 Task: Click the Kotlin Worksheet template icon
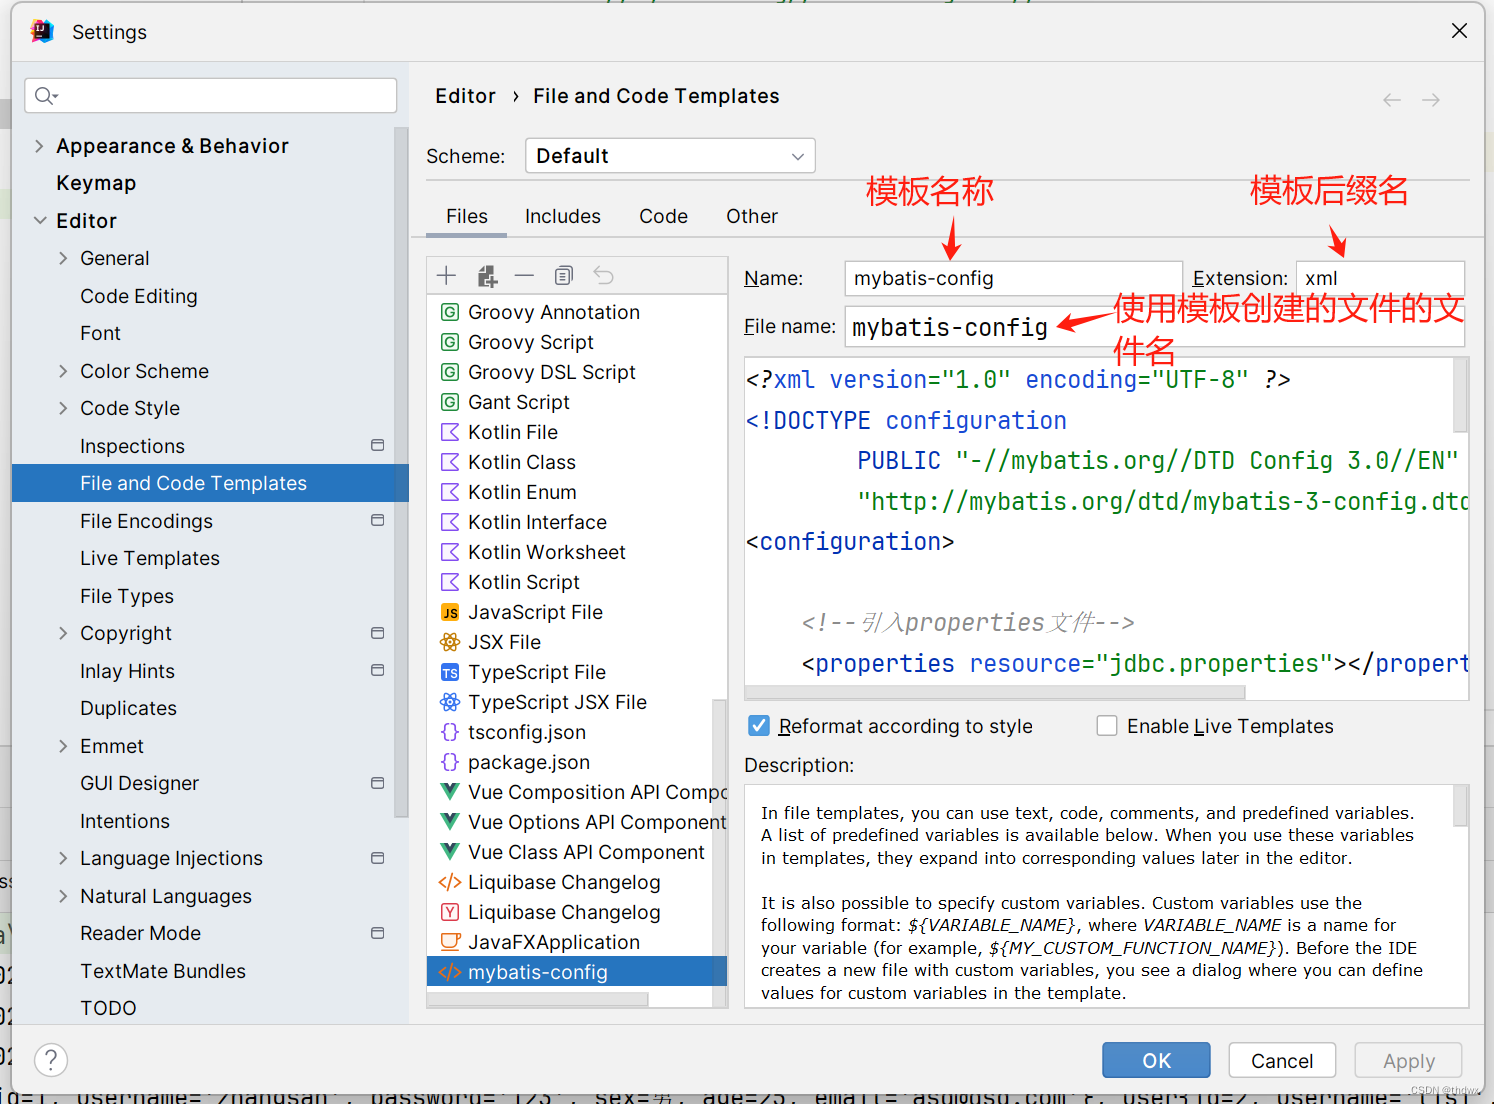450,552
